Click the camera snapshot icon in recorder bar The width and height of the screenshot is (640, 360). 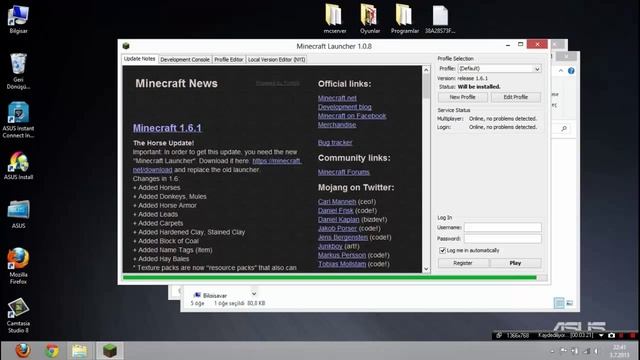[x=611, y=335]
